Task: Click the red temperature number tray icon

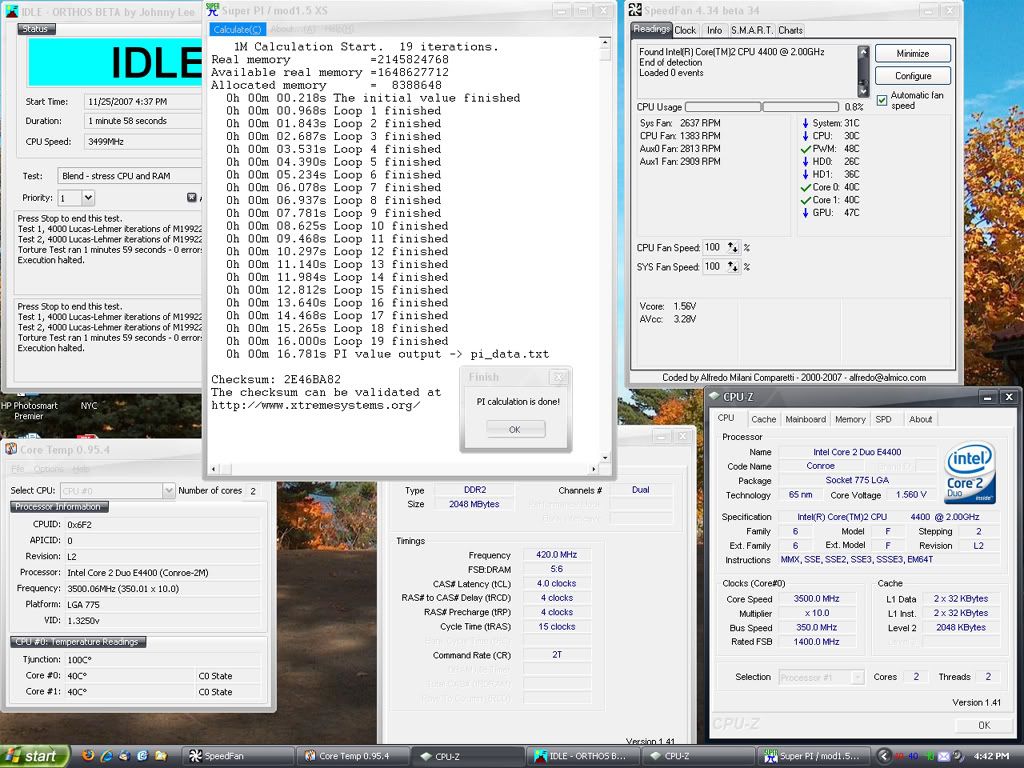Action: (899, 756)
